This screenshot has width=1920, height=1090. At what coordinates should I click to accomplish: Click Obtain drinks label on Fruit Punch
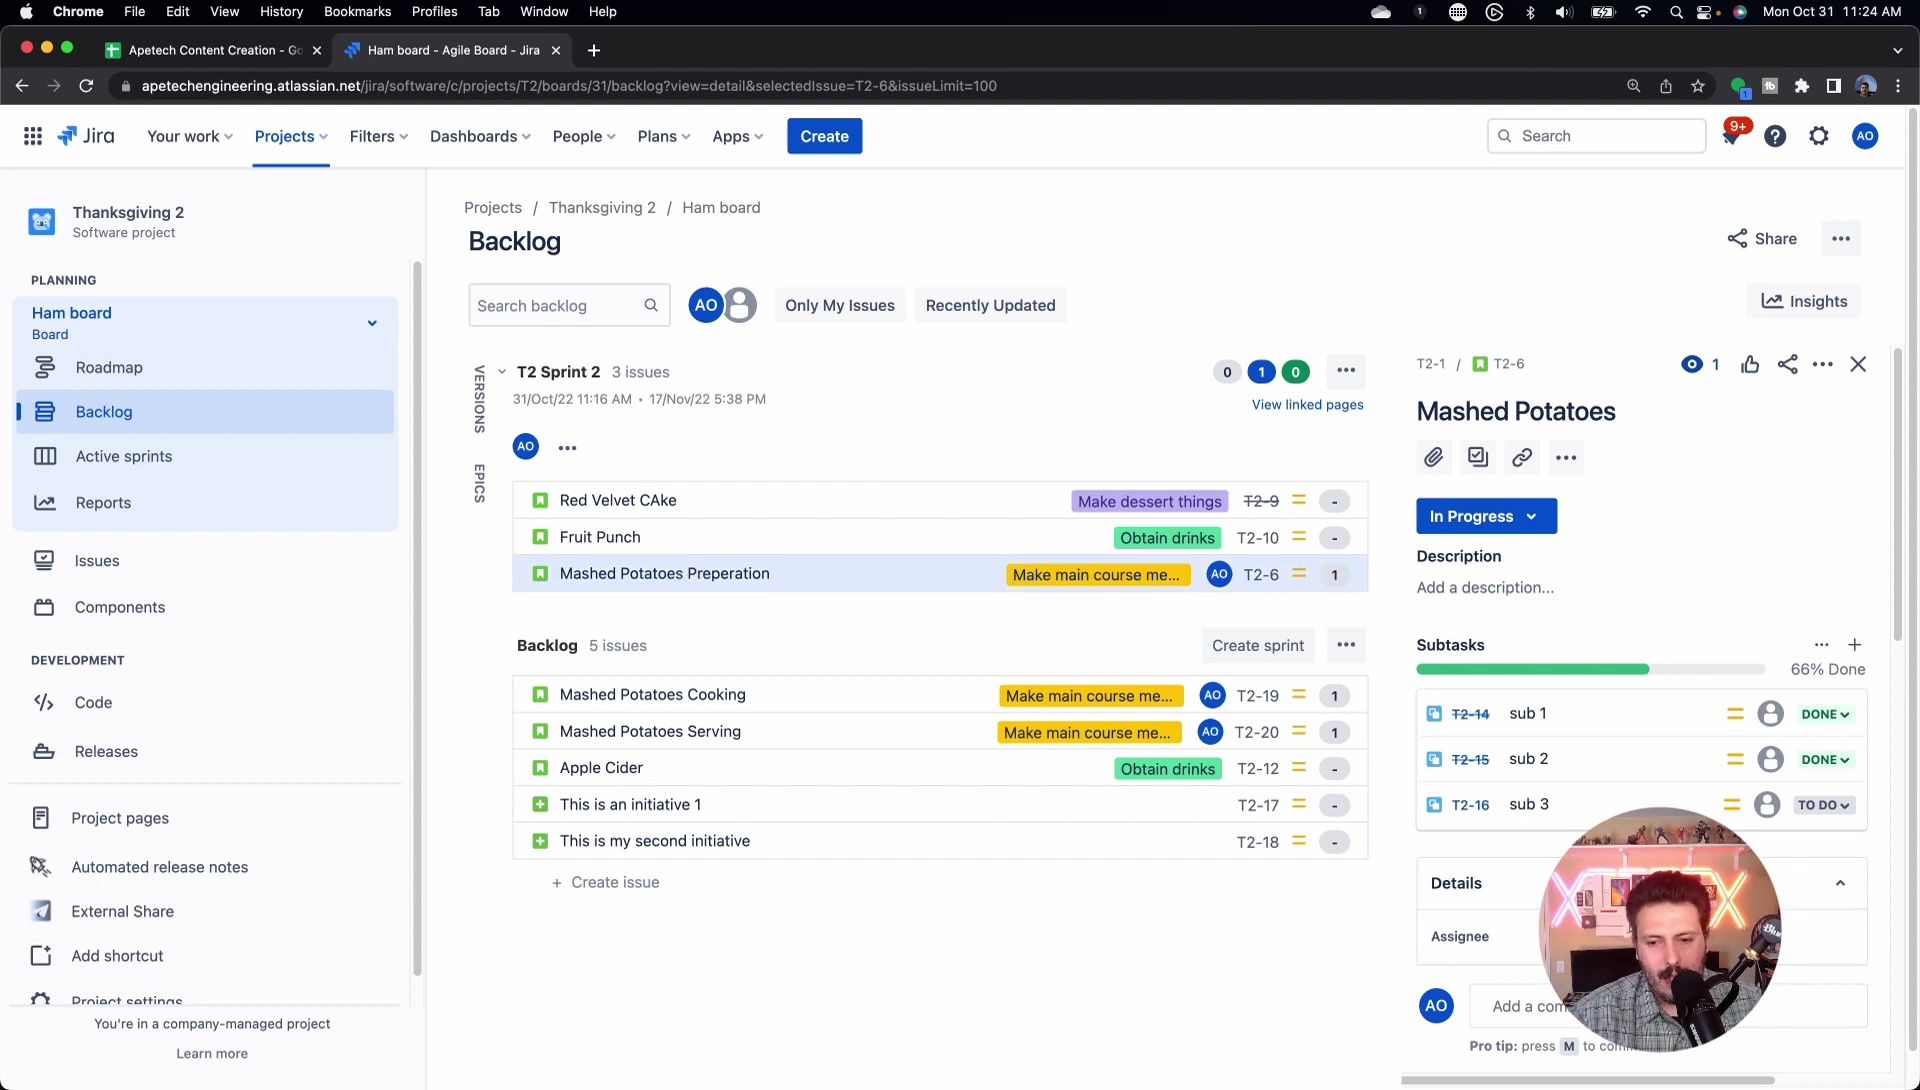[1167, 538]
